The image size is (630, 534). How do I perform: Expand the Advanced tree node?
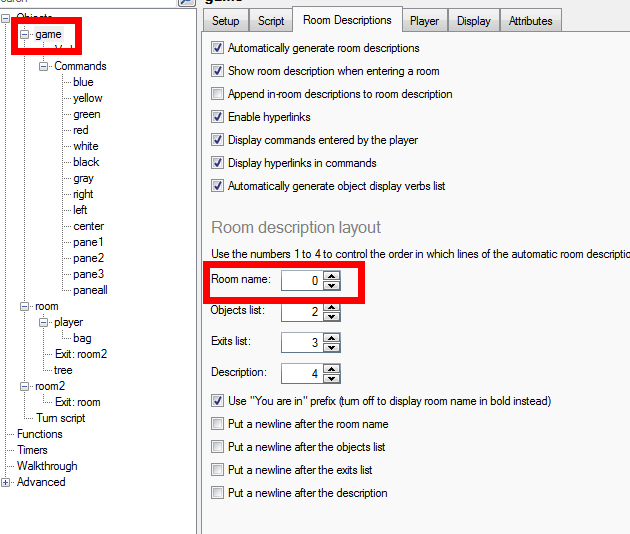(x=8, y=482)
